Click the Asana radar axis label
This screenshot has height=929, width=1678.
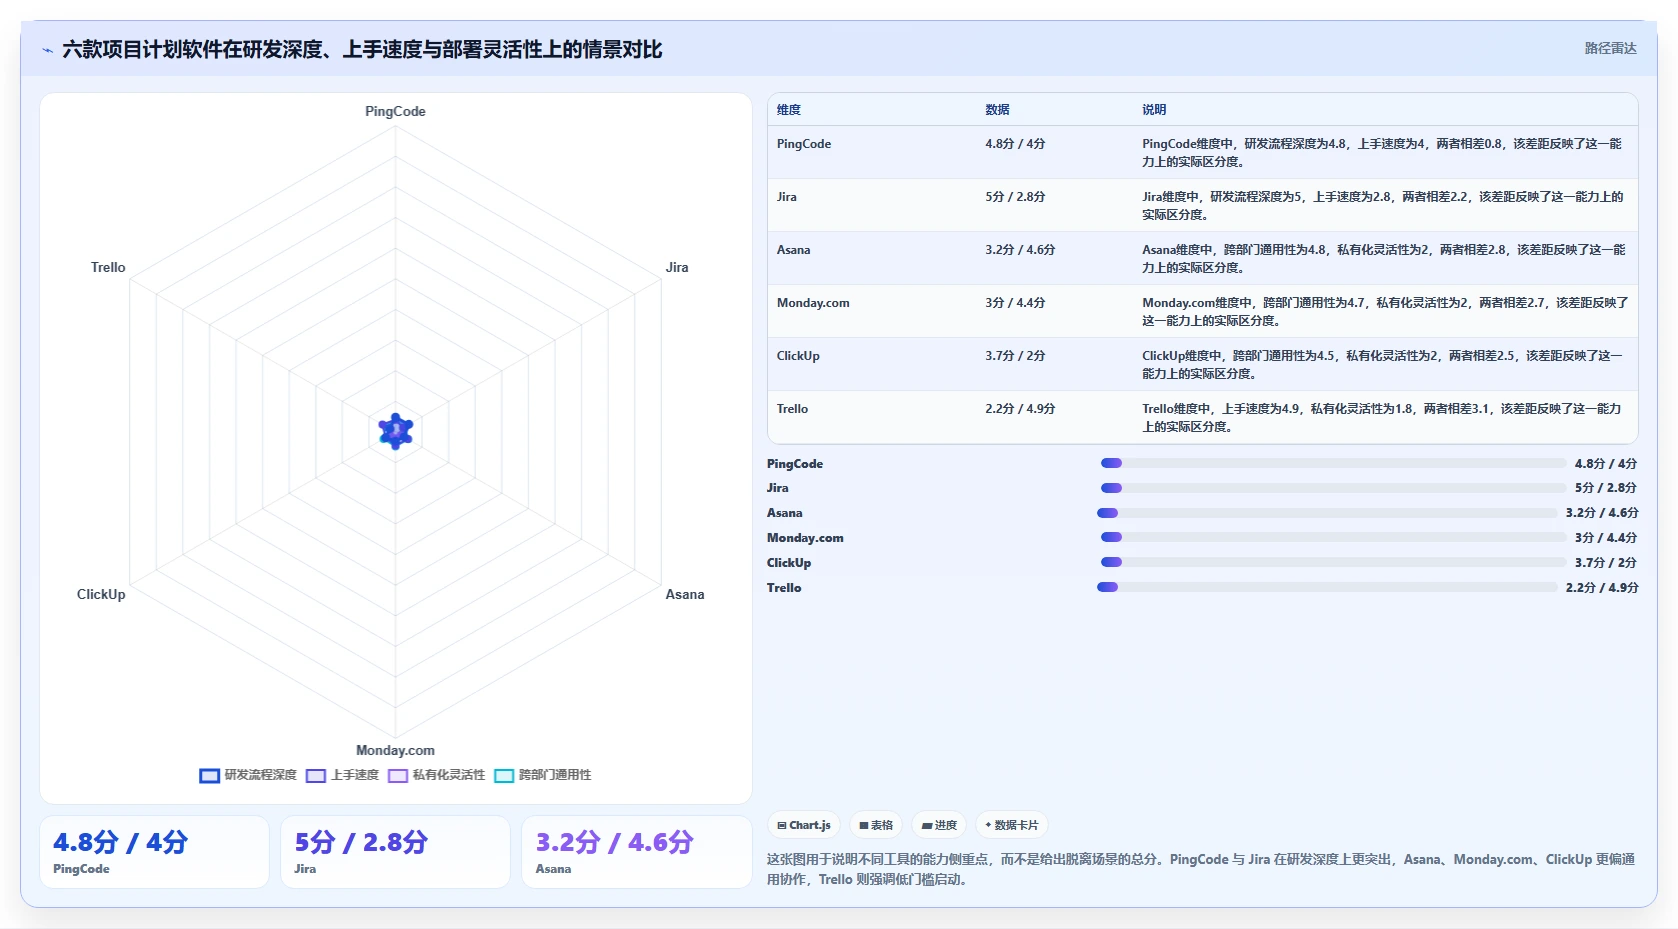685,594
